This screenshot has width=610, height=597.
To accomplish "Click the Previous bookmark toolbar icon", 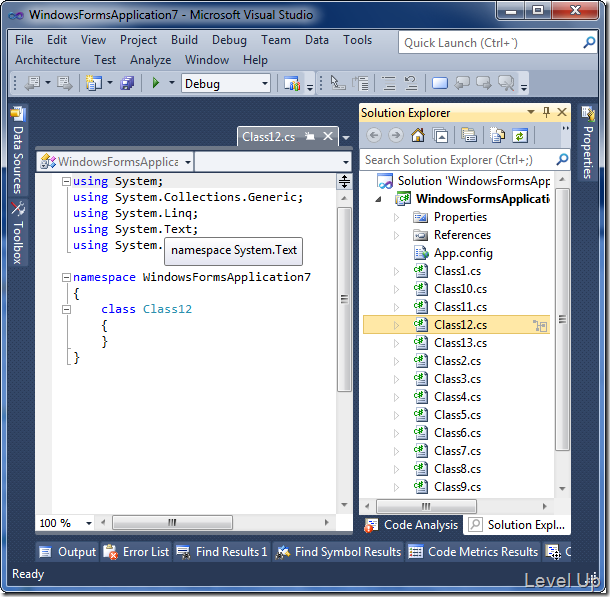I will [462, 83].
